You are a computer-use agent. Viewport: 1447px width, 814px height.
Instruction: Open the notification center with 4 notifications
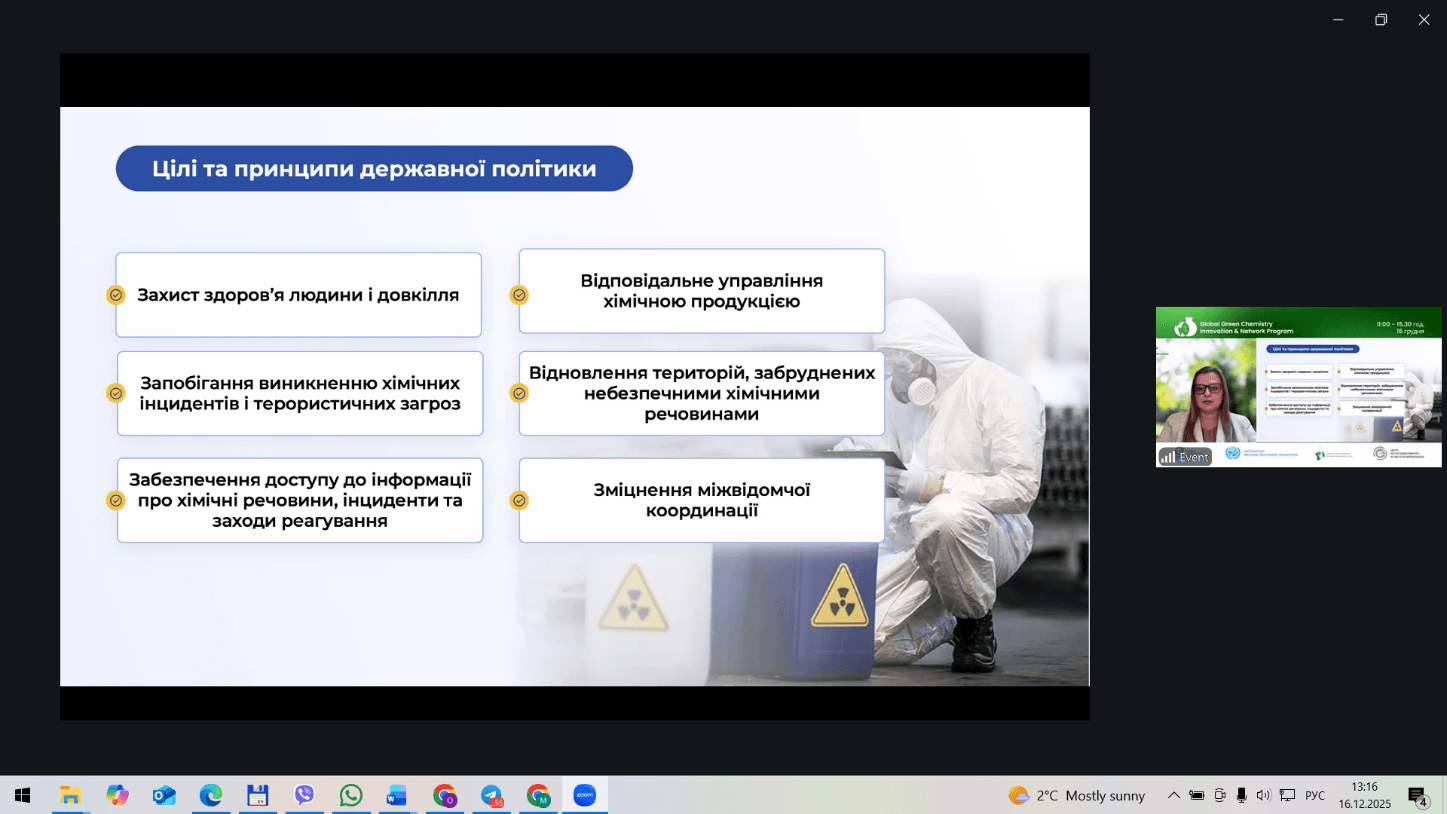pyautogui.click(x=1417, y=796)
